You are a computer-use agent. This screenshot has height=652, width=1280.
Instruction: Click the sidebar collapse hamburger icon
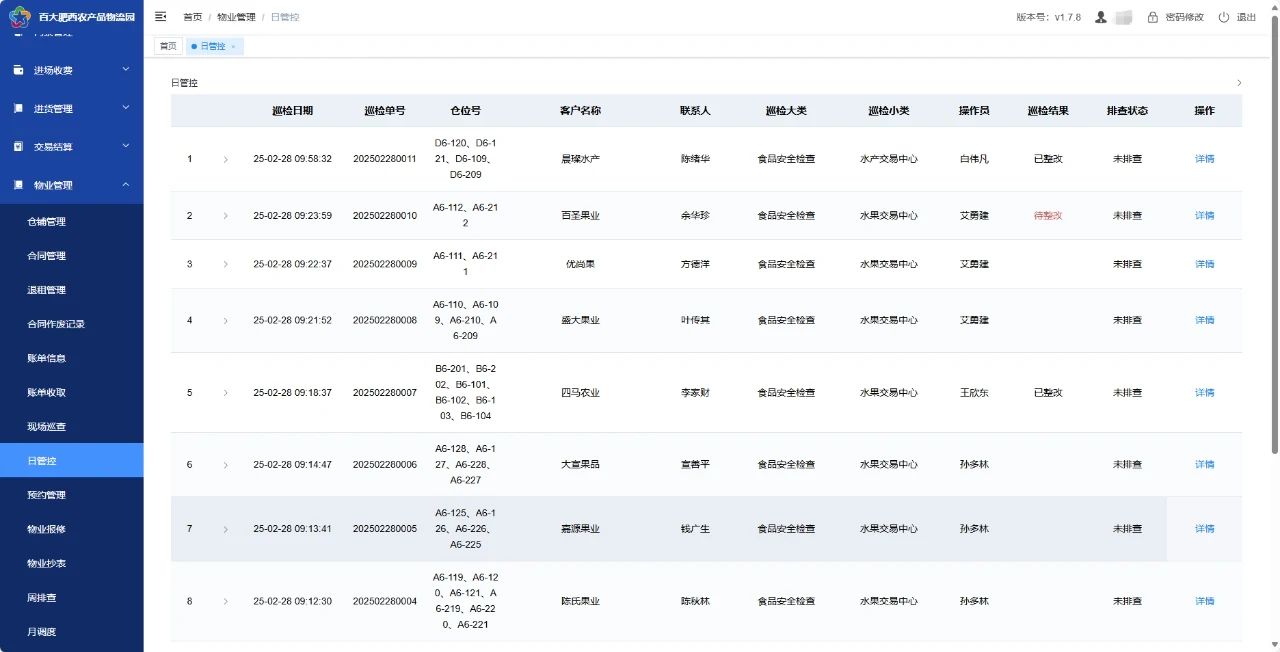(161, 17)
